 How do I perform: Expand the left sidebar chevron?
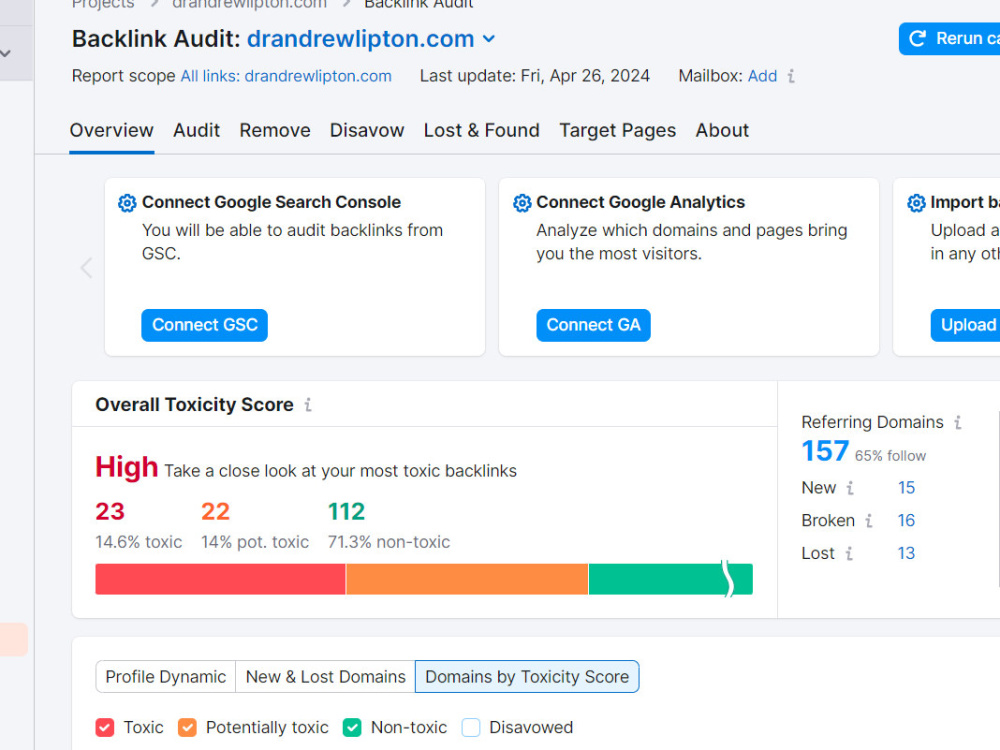click(6, 54)
